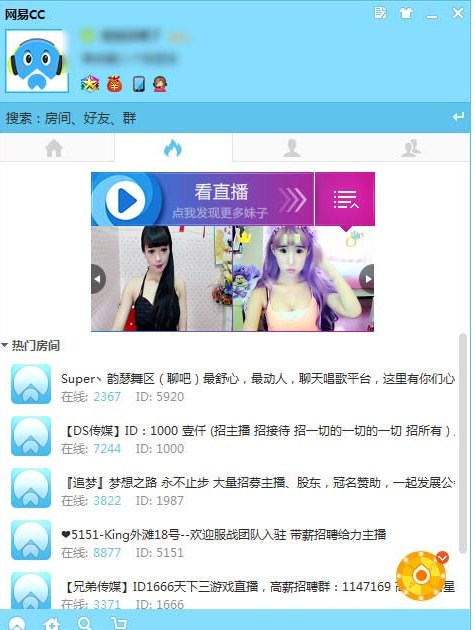Open the DS传媒 room ID 1000
The image size is (475, 630).
click(233, 439)
